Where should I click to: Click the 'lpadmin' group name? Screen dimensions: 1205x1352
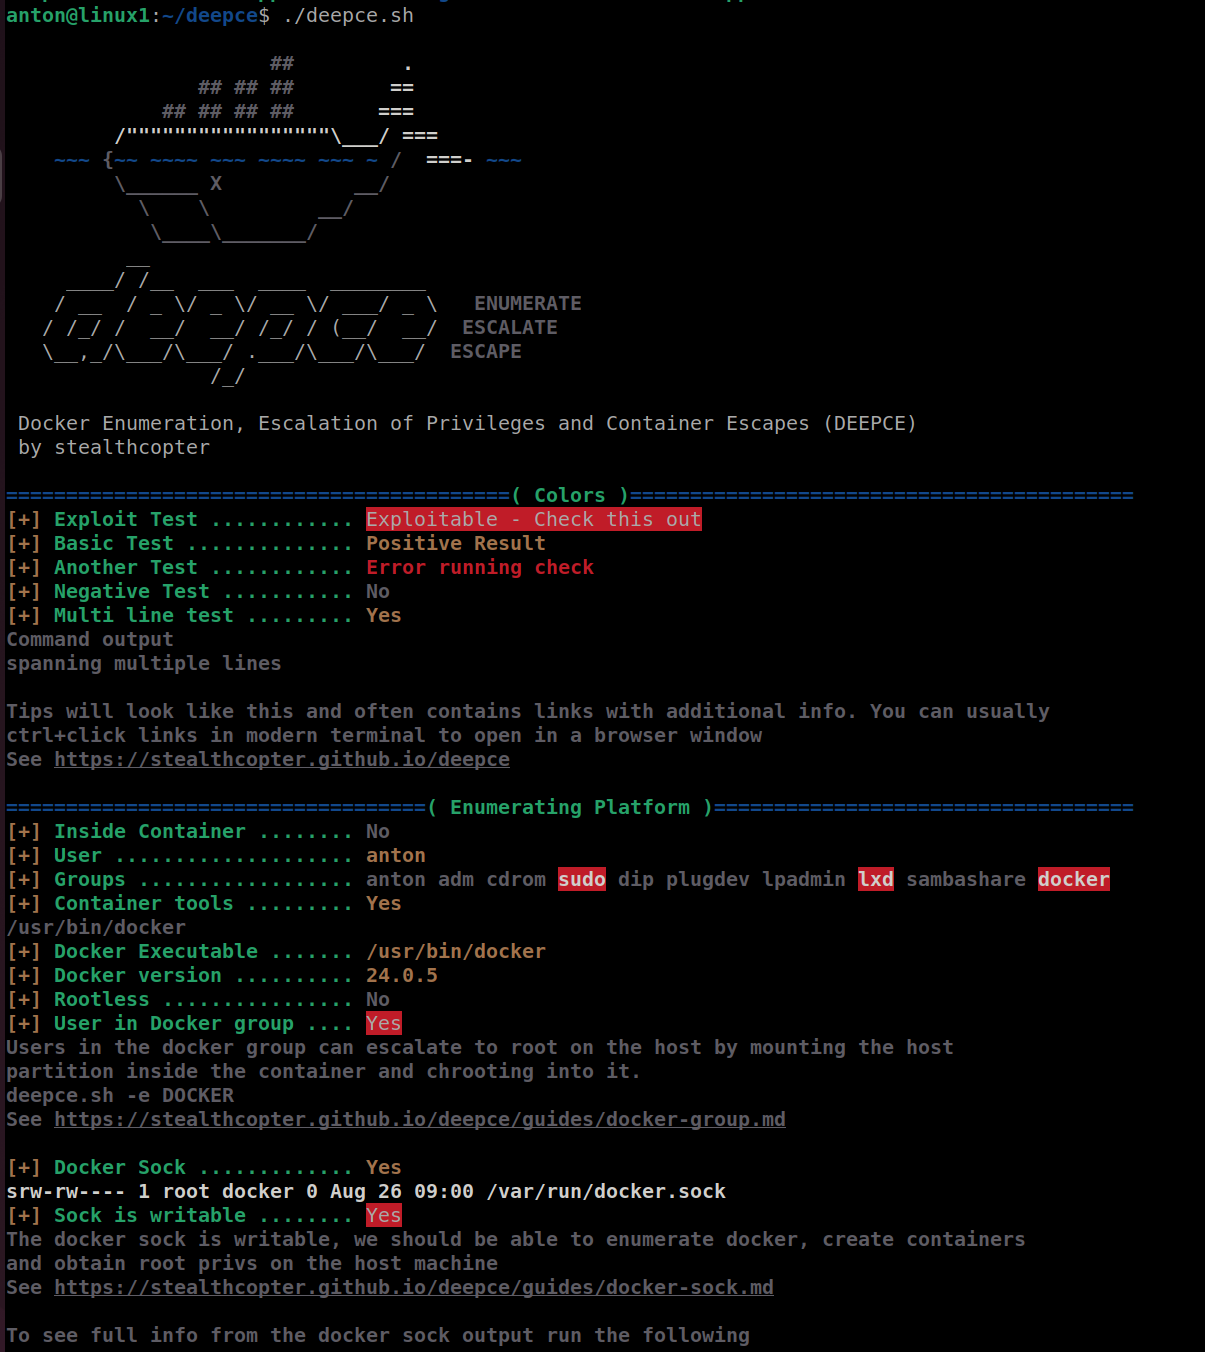[804, 880]
